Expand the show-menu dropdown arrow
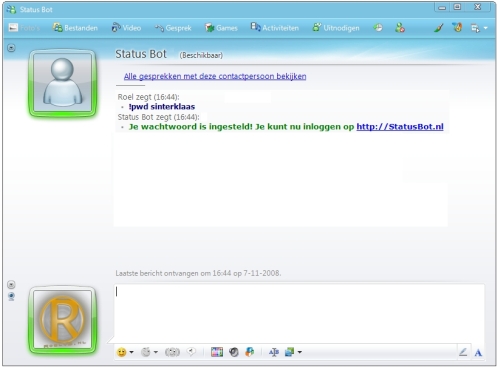Image resolution: width=500 pixels, height=368 pixels. pos(485,28)
